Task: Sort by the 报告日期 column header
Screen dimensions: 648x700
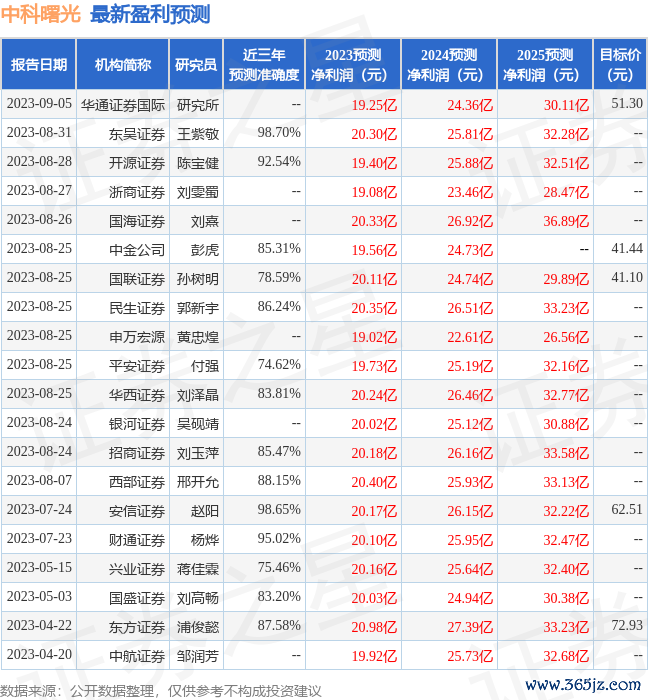Action: click(x=38, y=65)
